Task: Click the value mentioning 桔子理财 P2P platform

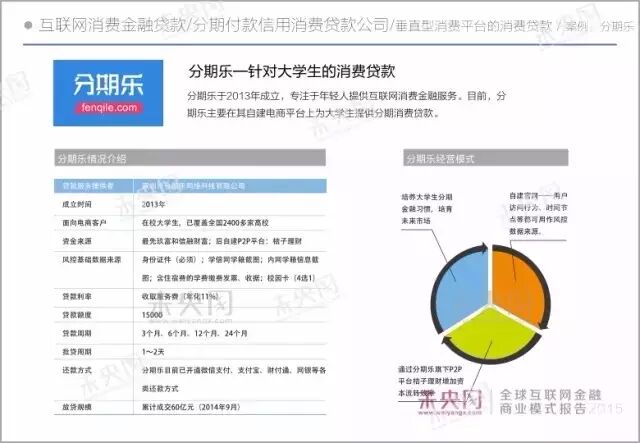Action: 222,241
